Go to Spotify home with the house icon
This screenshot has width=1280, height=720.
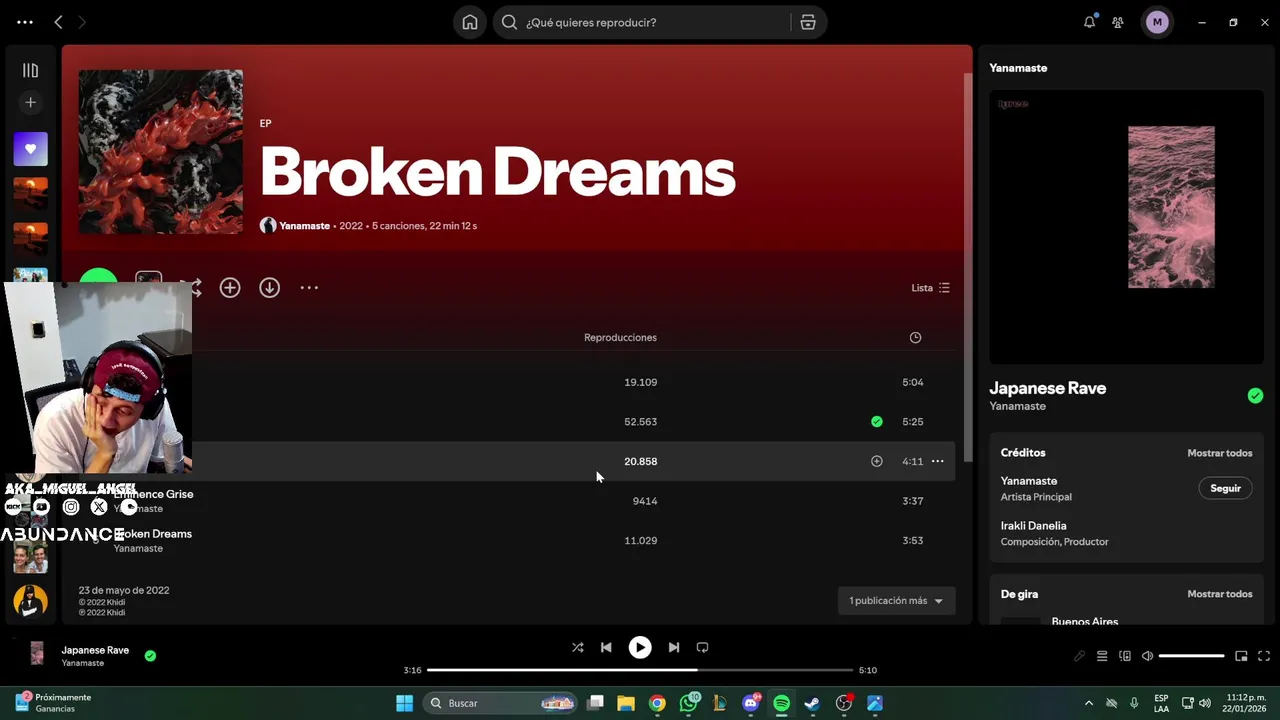tap(470, 22)
